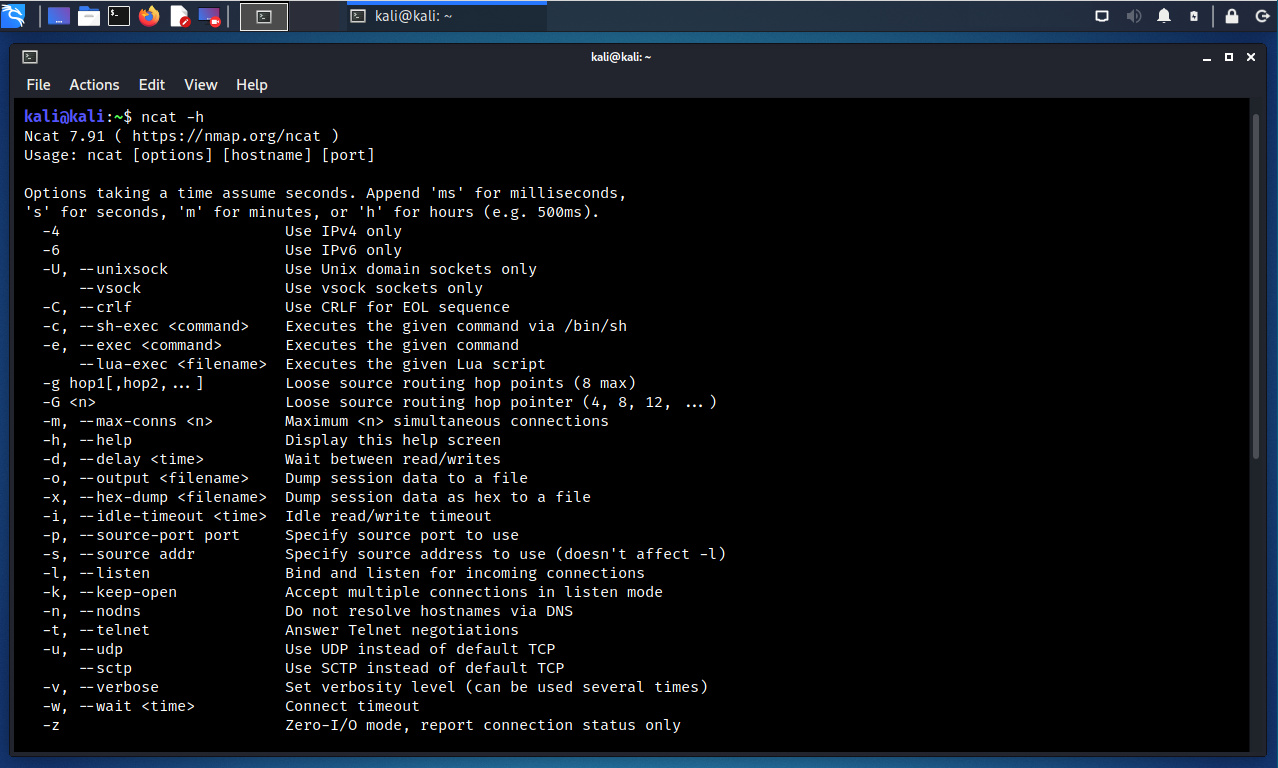This screenshot has width=1278, height=768.
Task: Click the log out icon
Action: pos(1261,16)
